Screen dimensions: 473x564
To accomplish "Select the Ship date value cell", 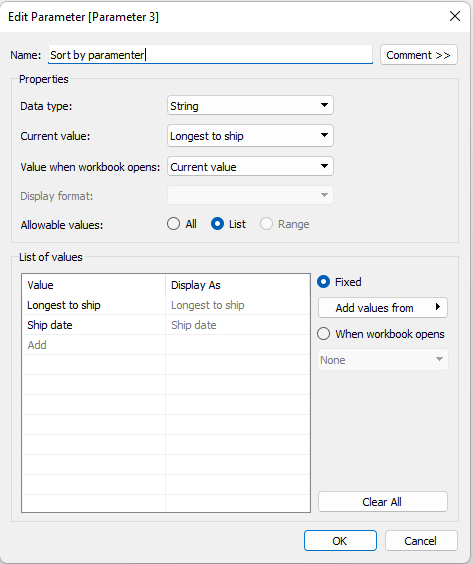I will coord(94,325).
